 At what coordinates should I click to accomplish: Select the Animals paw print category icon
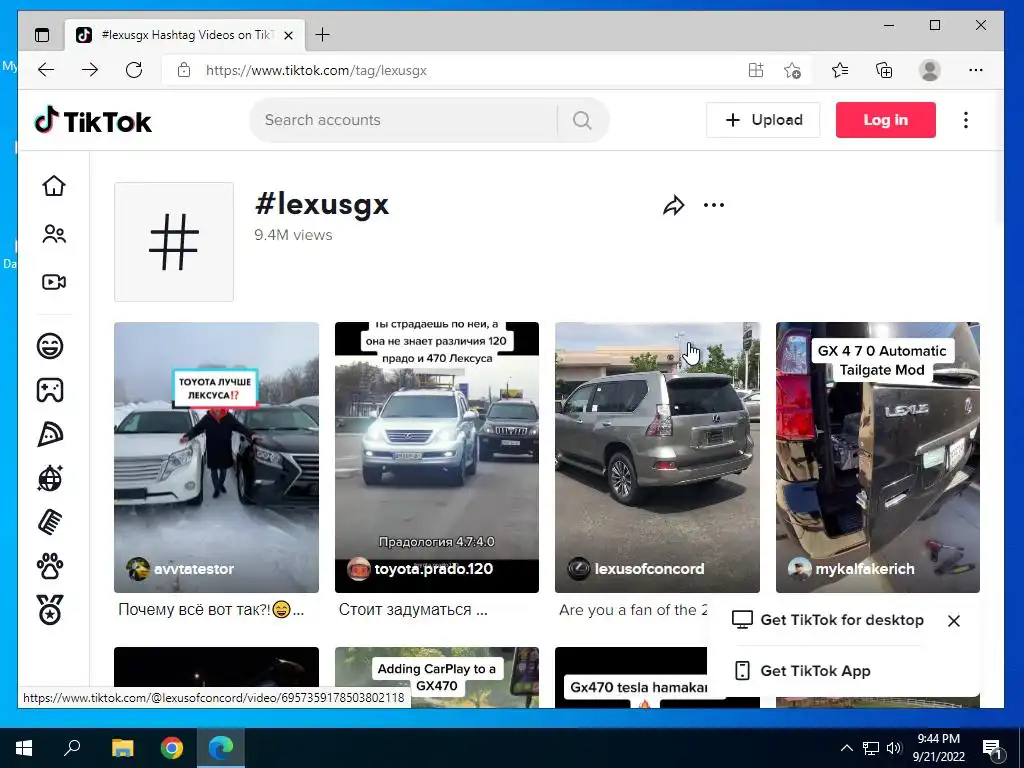(50, 566)
